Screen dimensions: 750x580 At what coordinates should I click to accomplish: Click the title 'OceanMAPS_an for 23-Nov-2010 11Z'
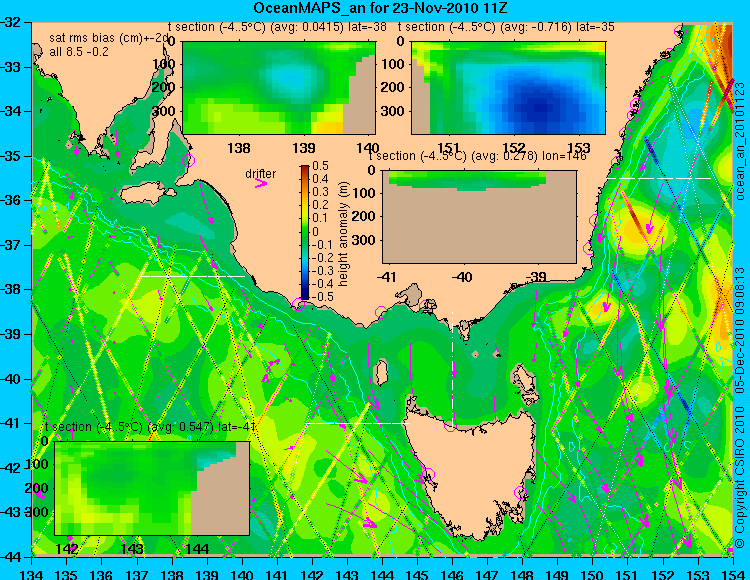380,8
